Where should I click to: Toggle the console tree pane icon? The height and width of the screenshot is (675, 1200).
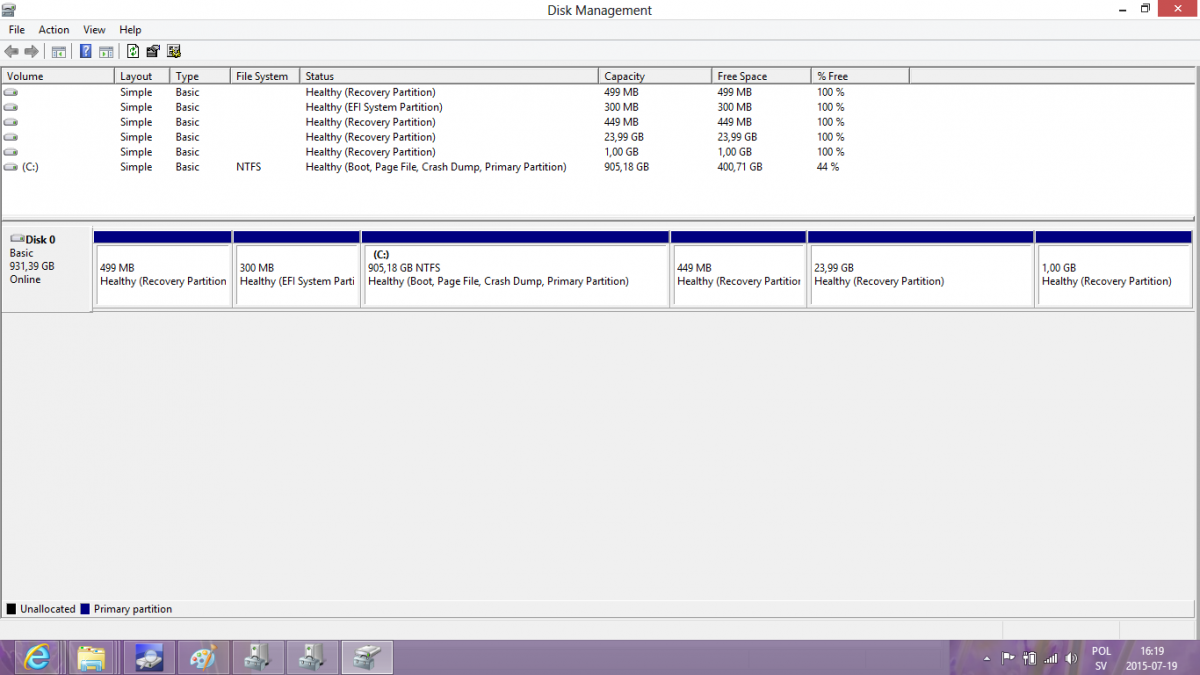[59, 51]
